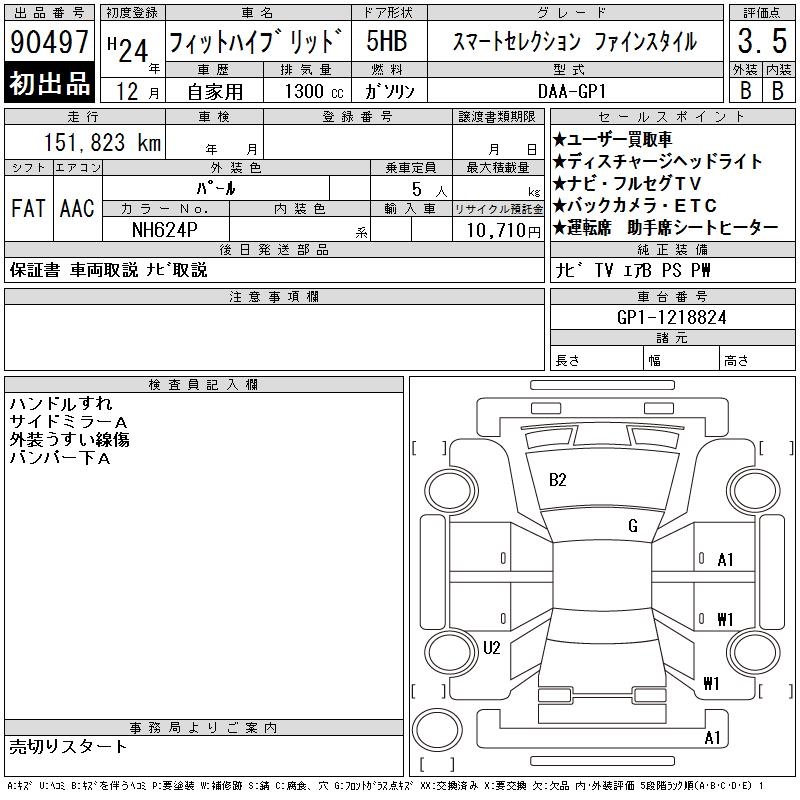
Task: Select the color number NH624P
Action: pos(164,230)
